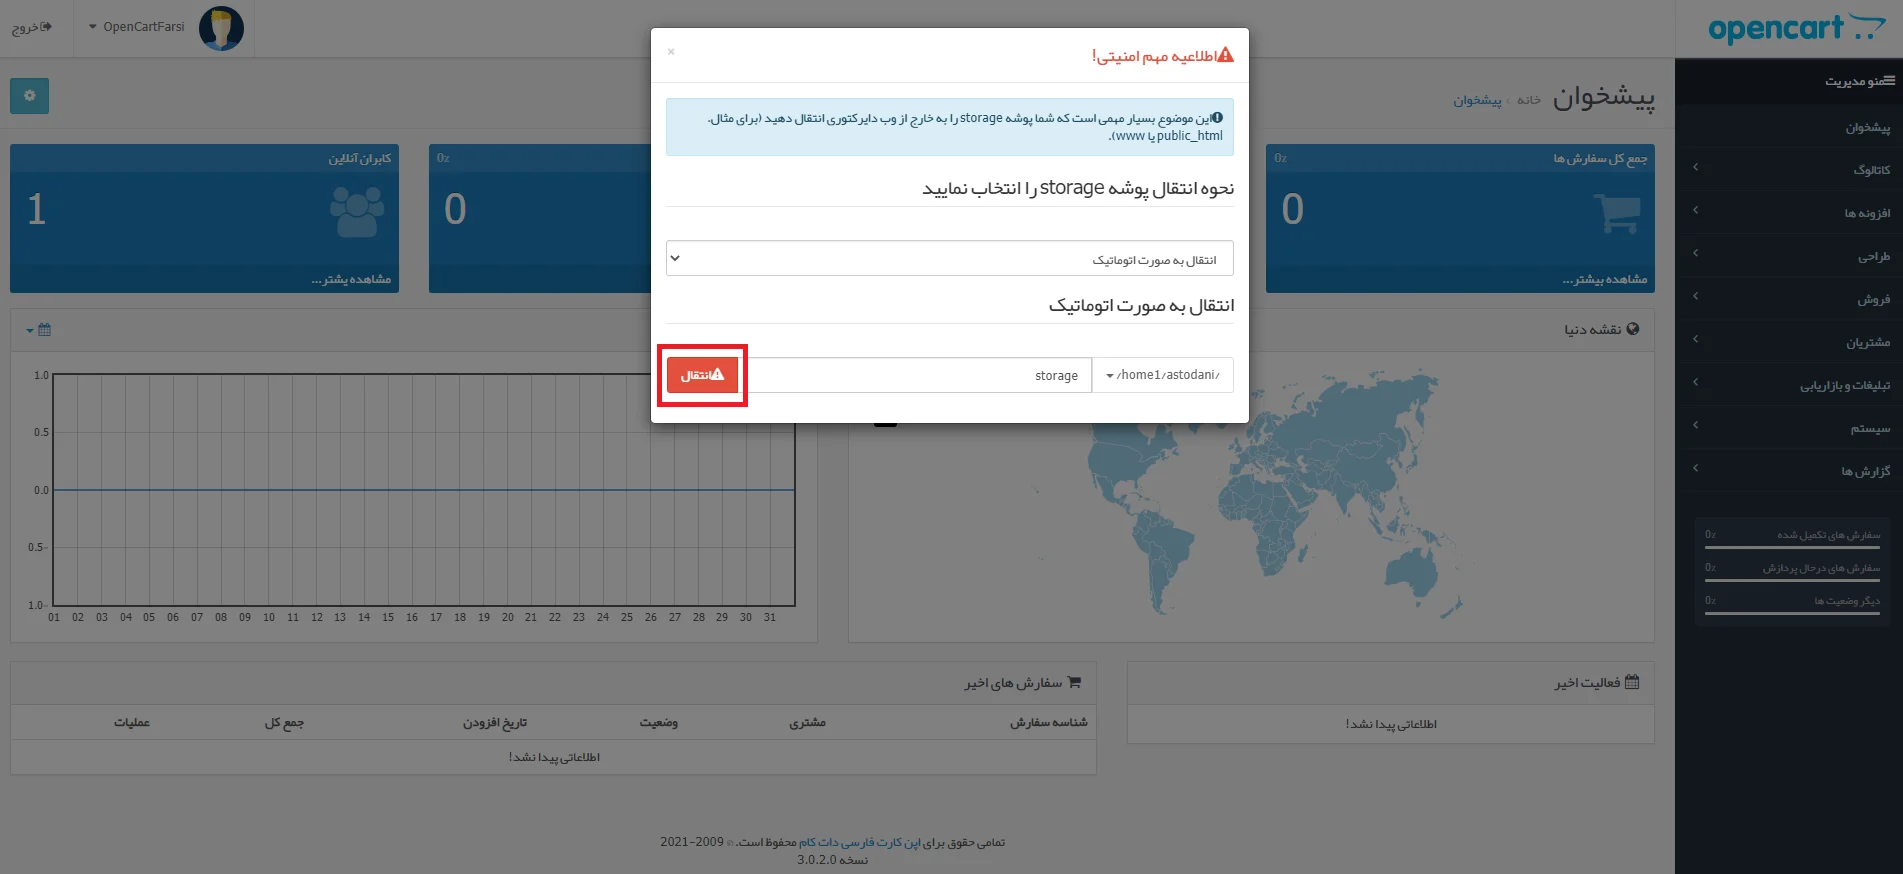The height and width of the screenshot is (874, 1903).
Task: Click the شناسه سفارش column header
Action: 1048,722
